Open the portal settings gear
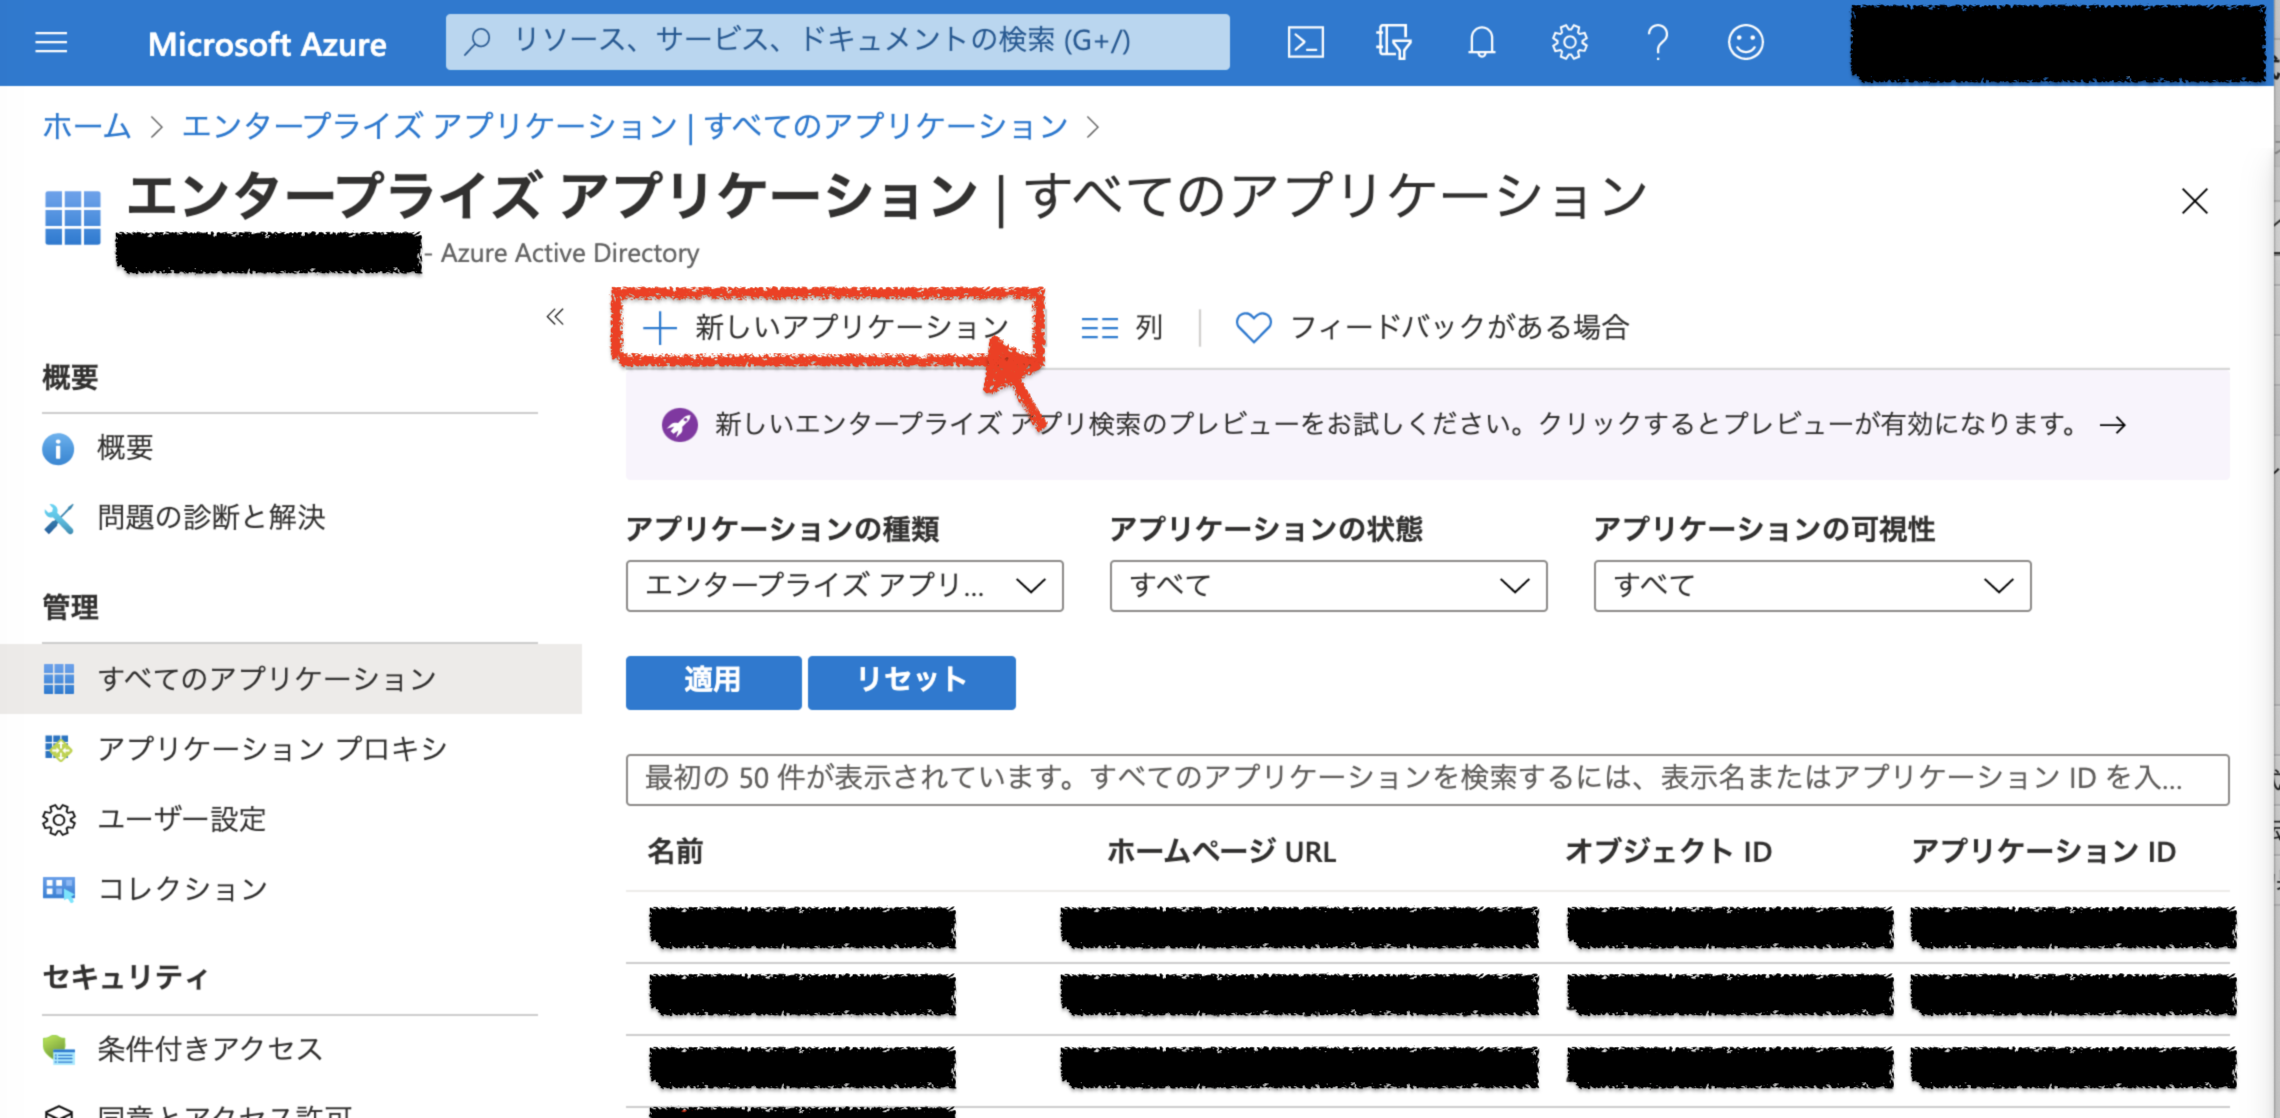This screenshot has height=1118, width=2280. (x=1569, y=42)
